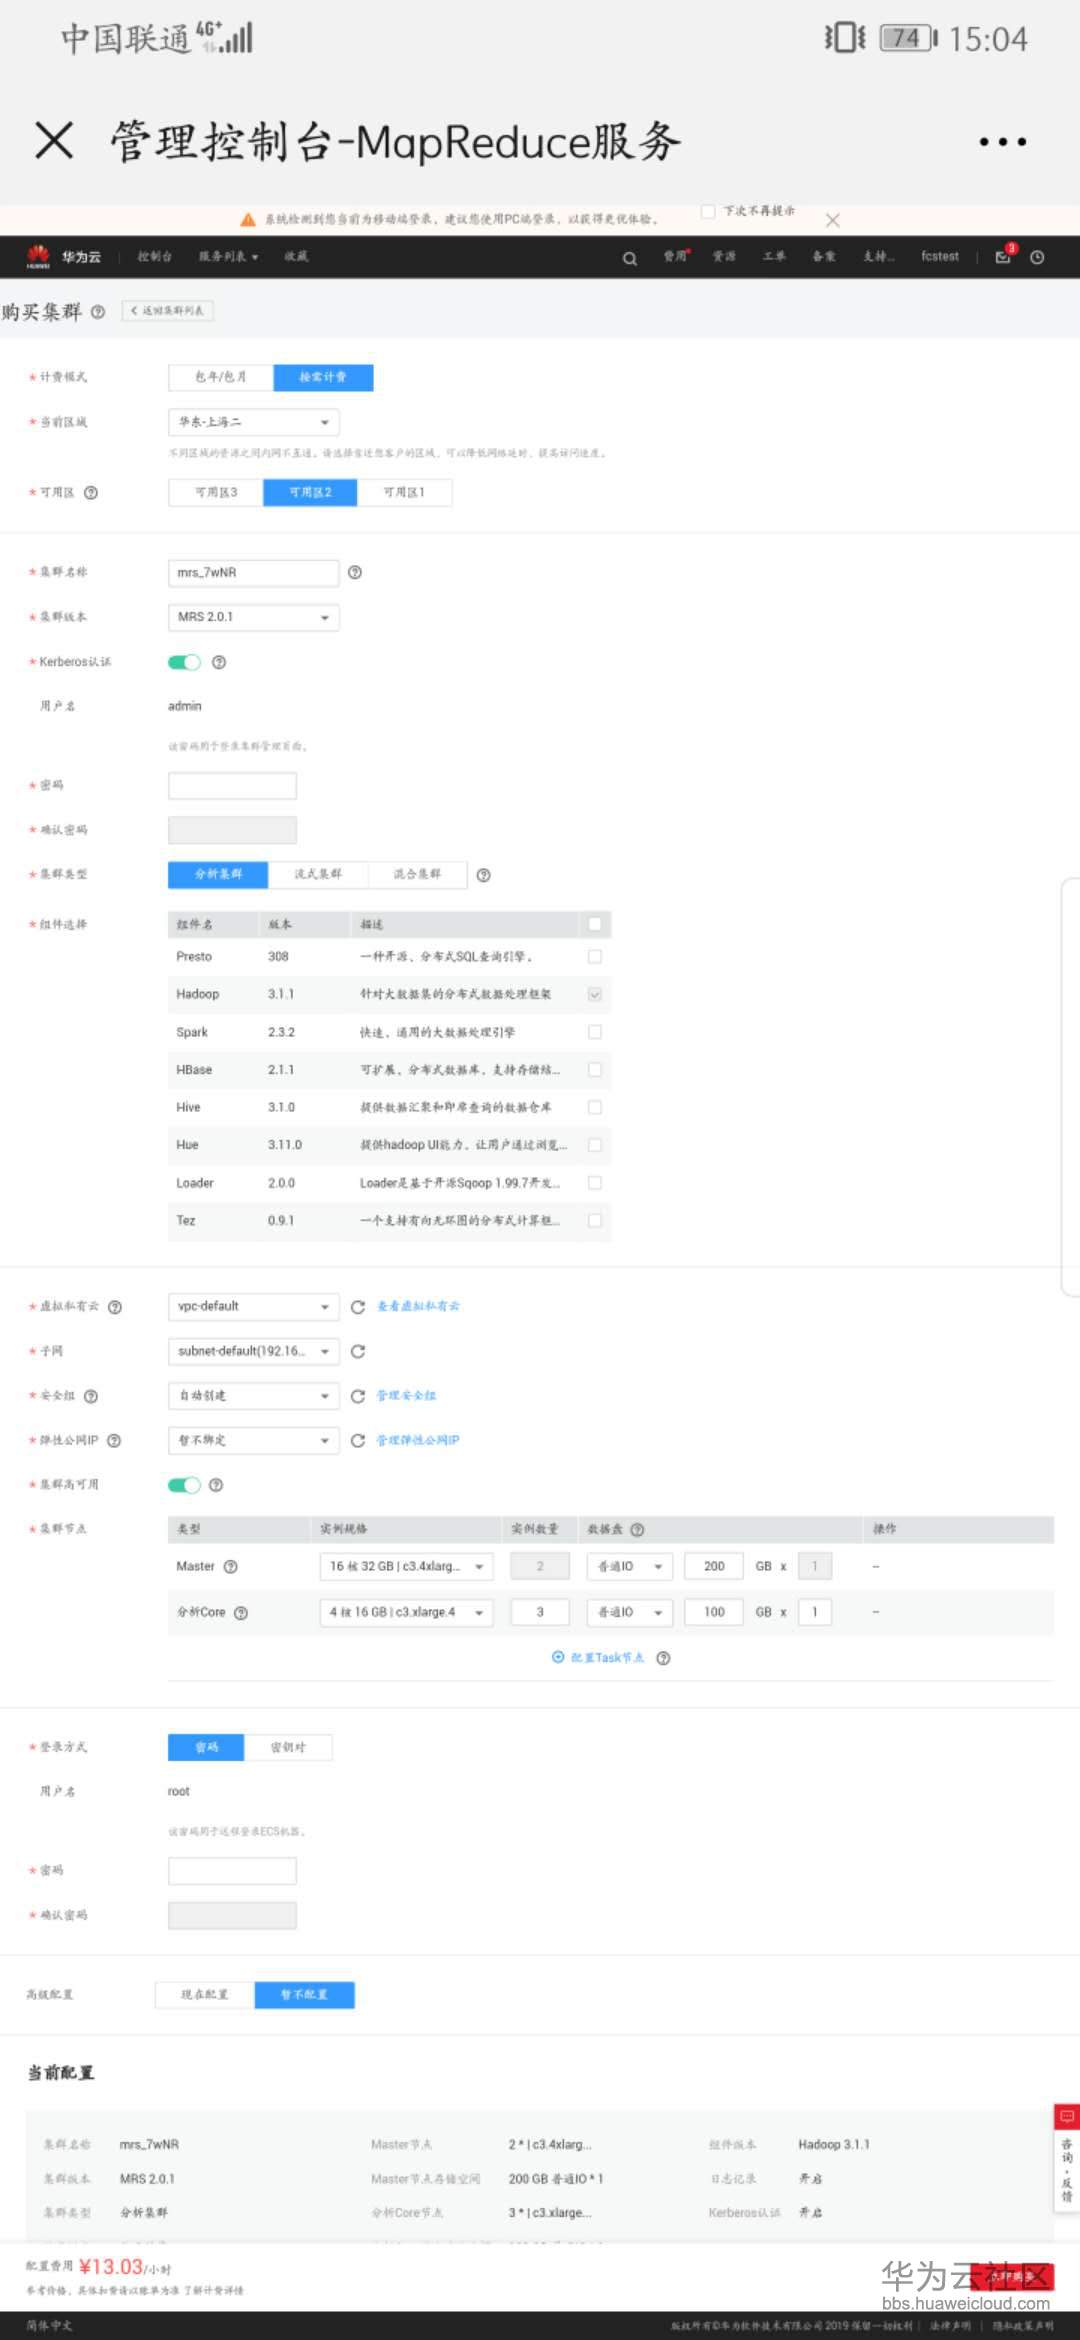The width and height of the screenshot is (1080, 2340).
Task: Click the help icon beside 分析Core
Action: [x=241, y=1613]
